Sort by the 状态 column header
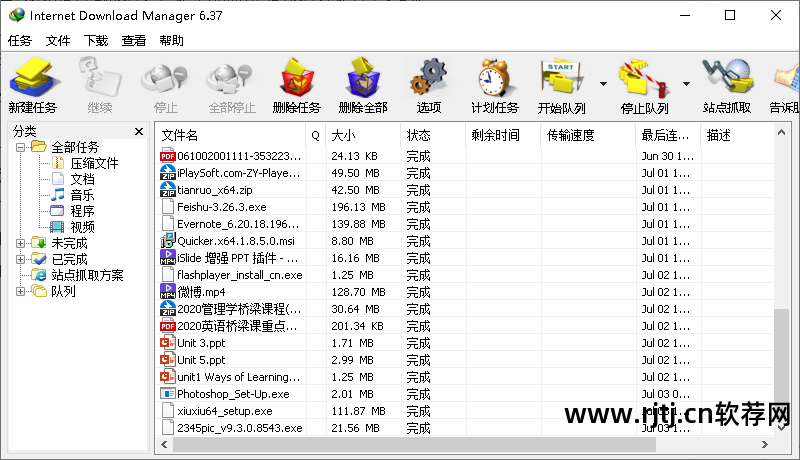800x460 pixels. [x=433, y=135]
